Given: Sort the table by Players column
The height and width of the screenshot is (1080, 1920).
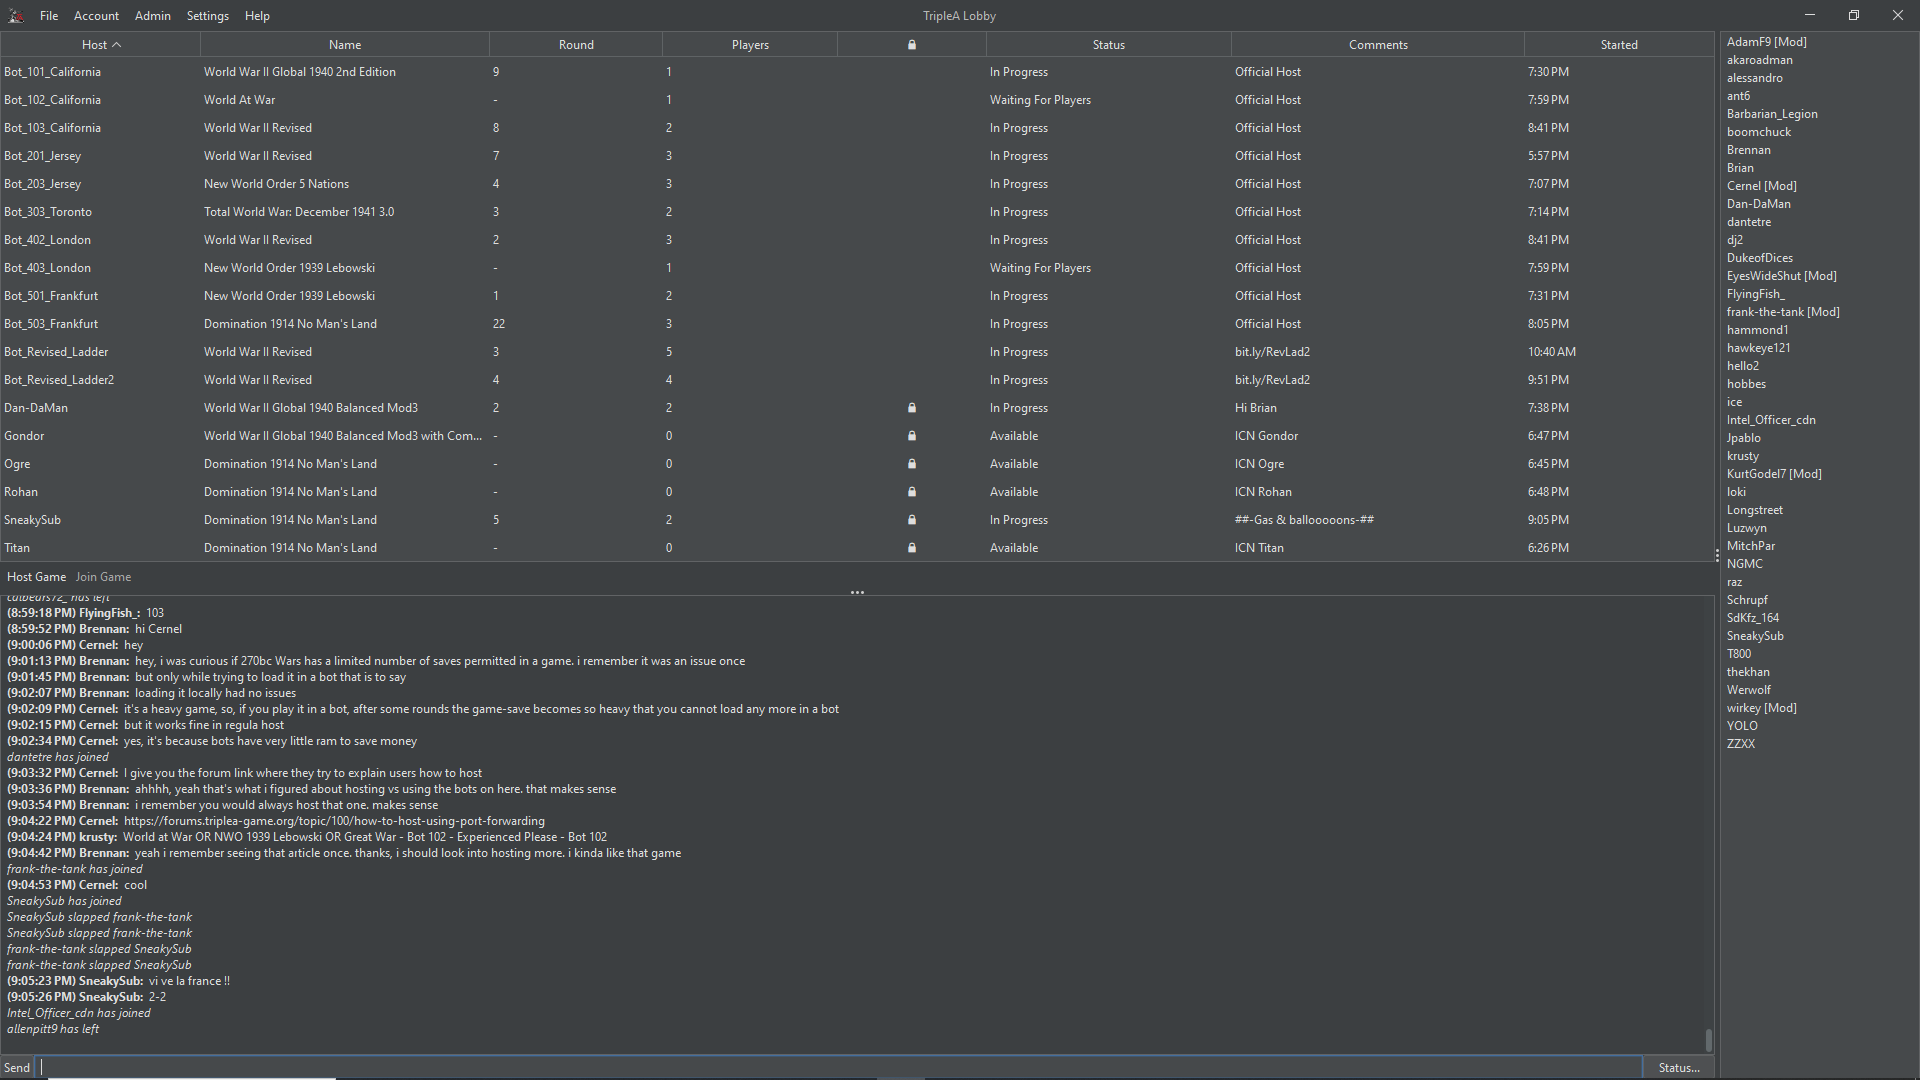Looking at the screenshot, I should tap(750, 45).
